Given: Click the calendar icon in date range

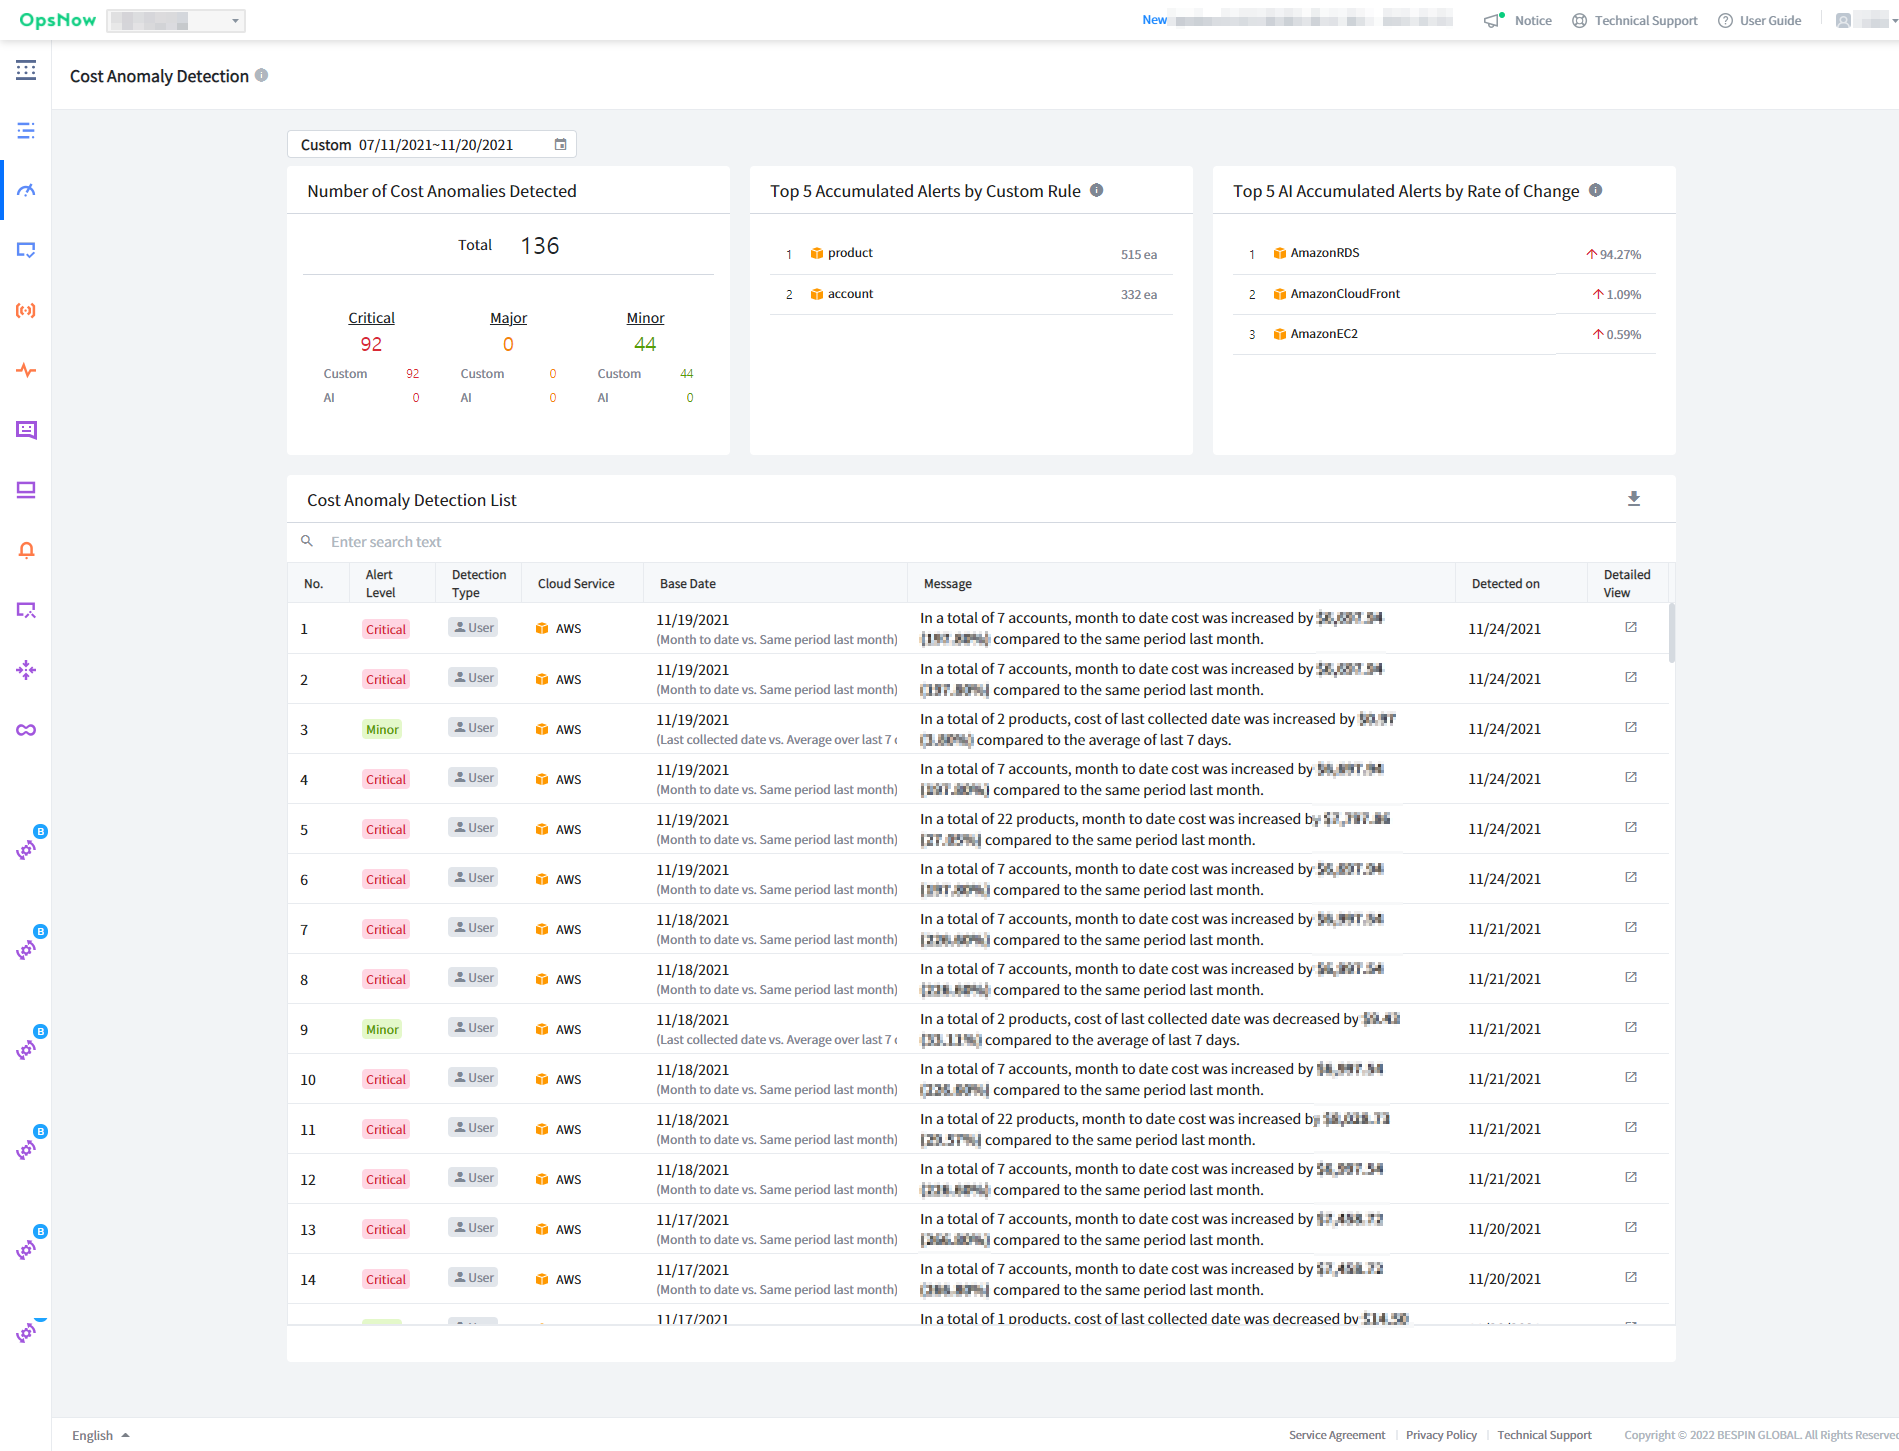Looking at the screenshot, I should (x=561, y=145).
